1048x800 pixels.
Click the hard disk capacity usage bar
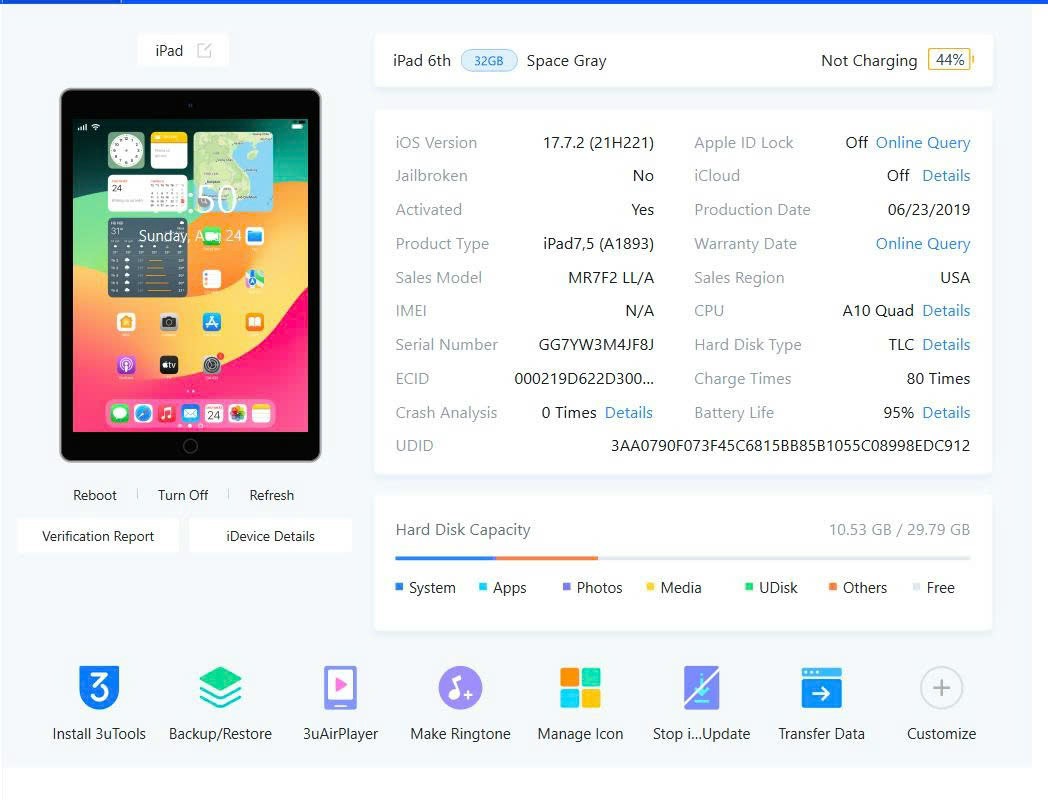pyautogui.click(x=682, y=557)
